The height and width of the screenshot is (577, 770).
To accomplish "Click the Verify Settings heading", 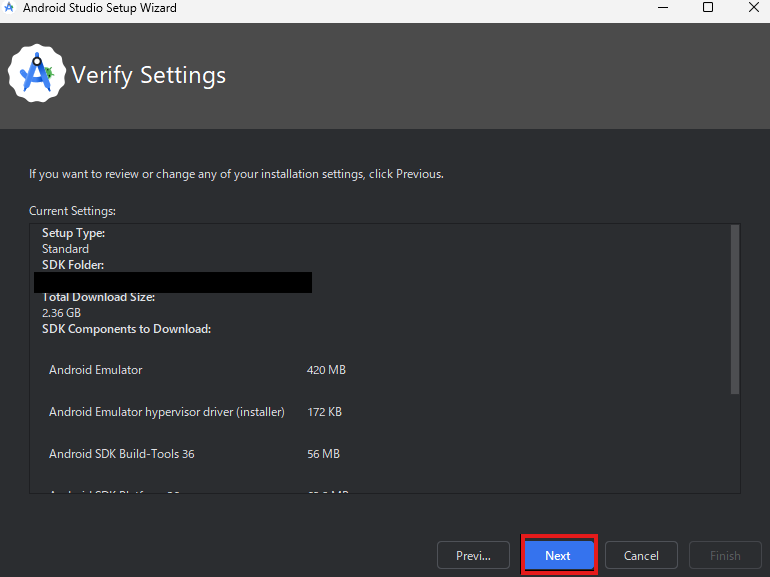I will pyautogui.click(x=148, y=75).
